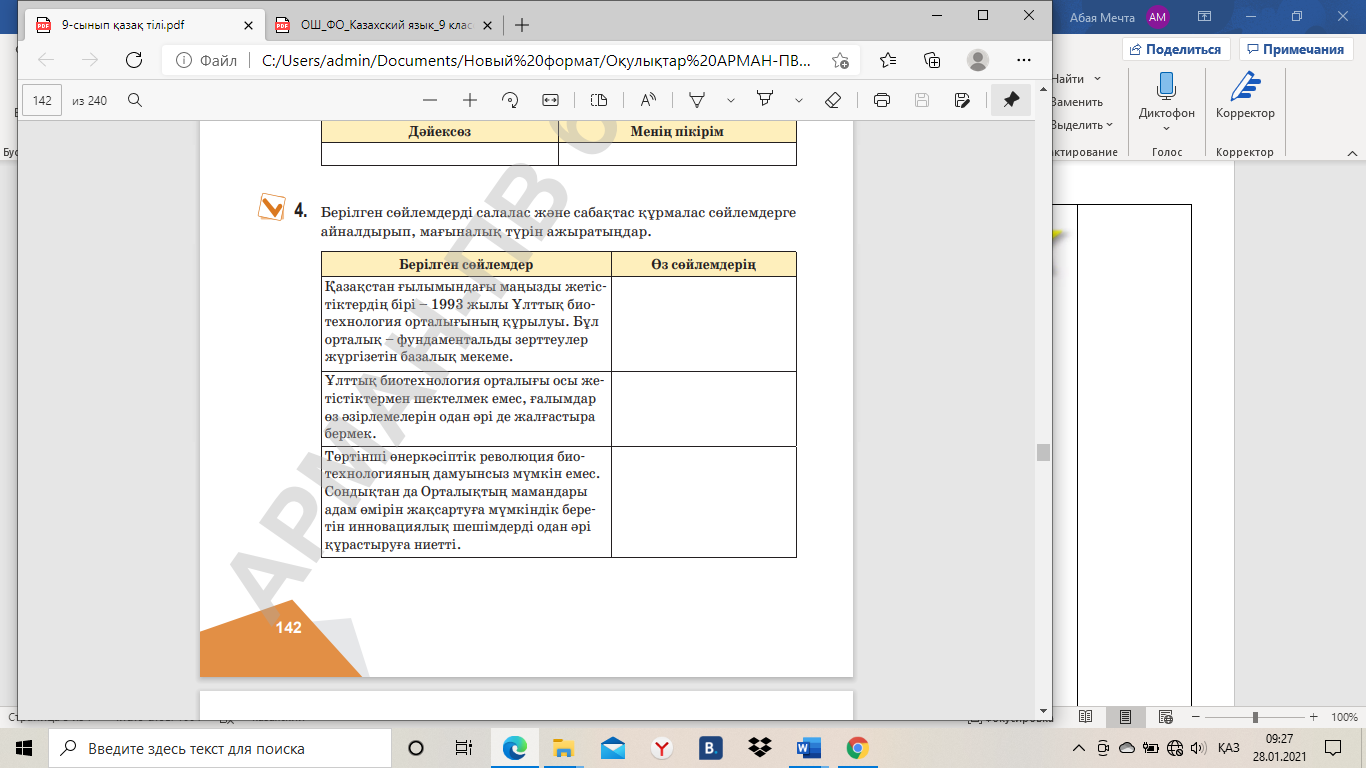Open Cortana circle on the taskbar

tap(416, 748)
